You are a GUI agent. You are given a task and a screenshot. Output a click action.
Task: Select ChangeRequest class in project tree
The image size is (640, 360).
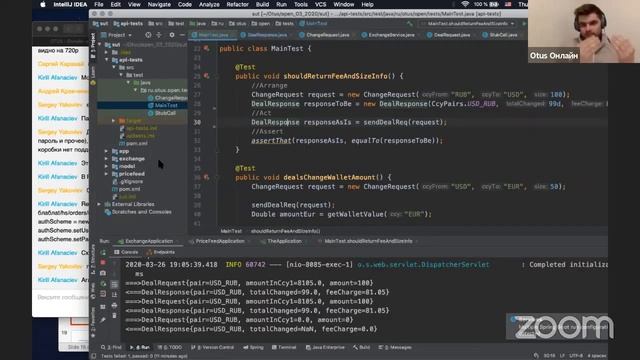[x=167, y=98]
